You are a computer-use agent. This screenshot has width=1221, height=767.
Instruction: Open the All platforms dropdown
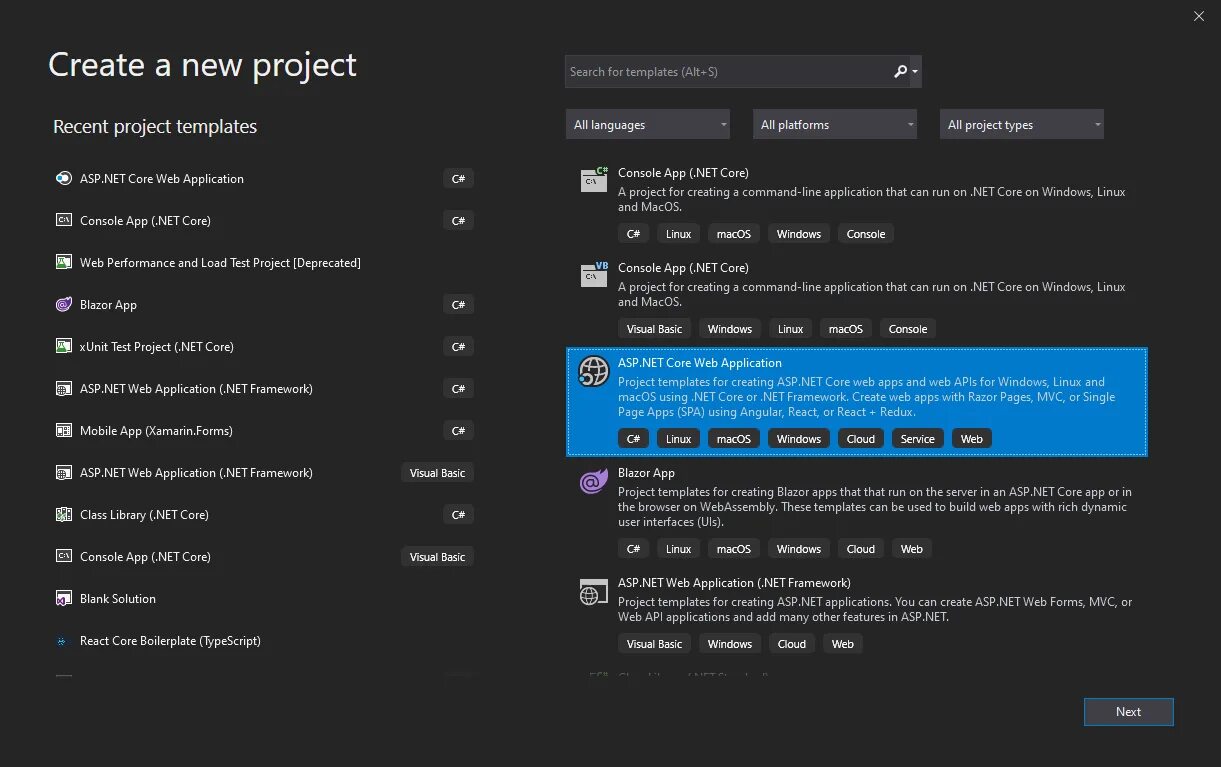pos(835,125)
